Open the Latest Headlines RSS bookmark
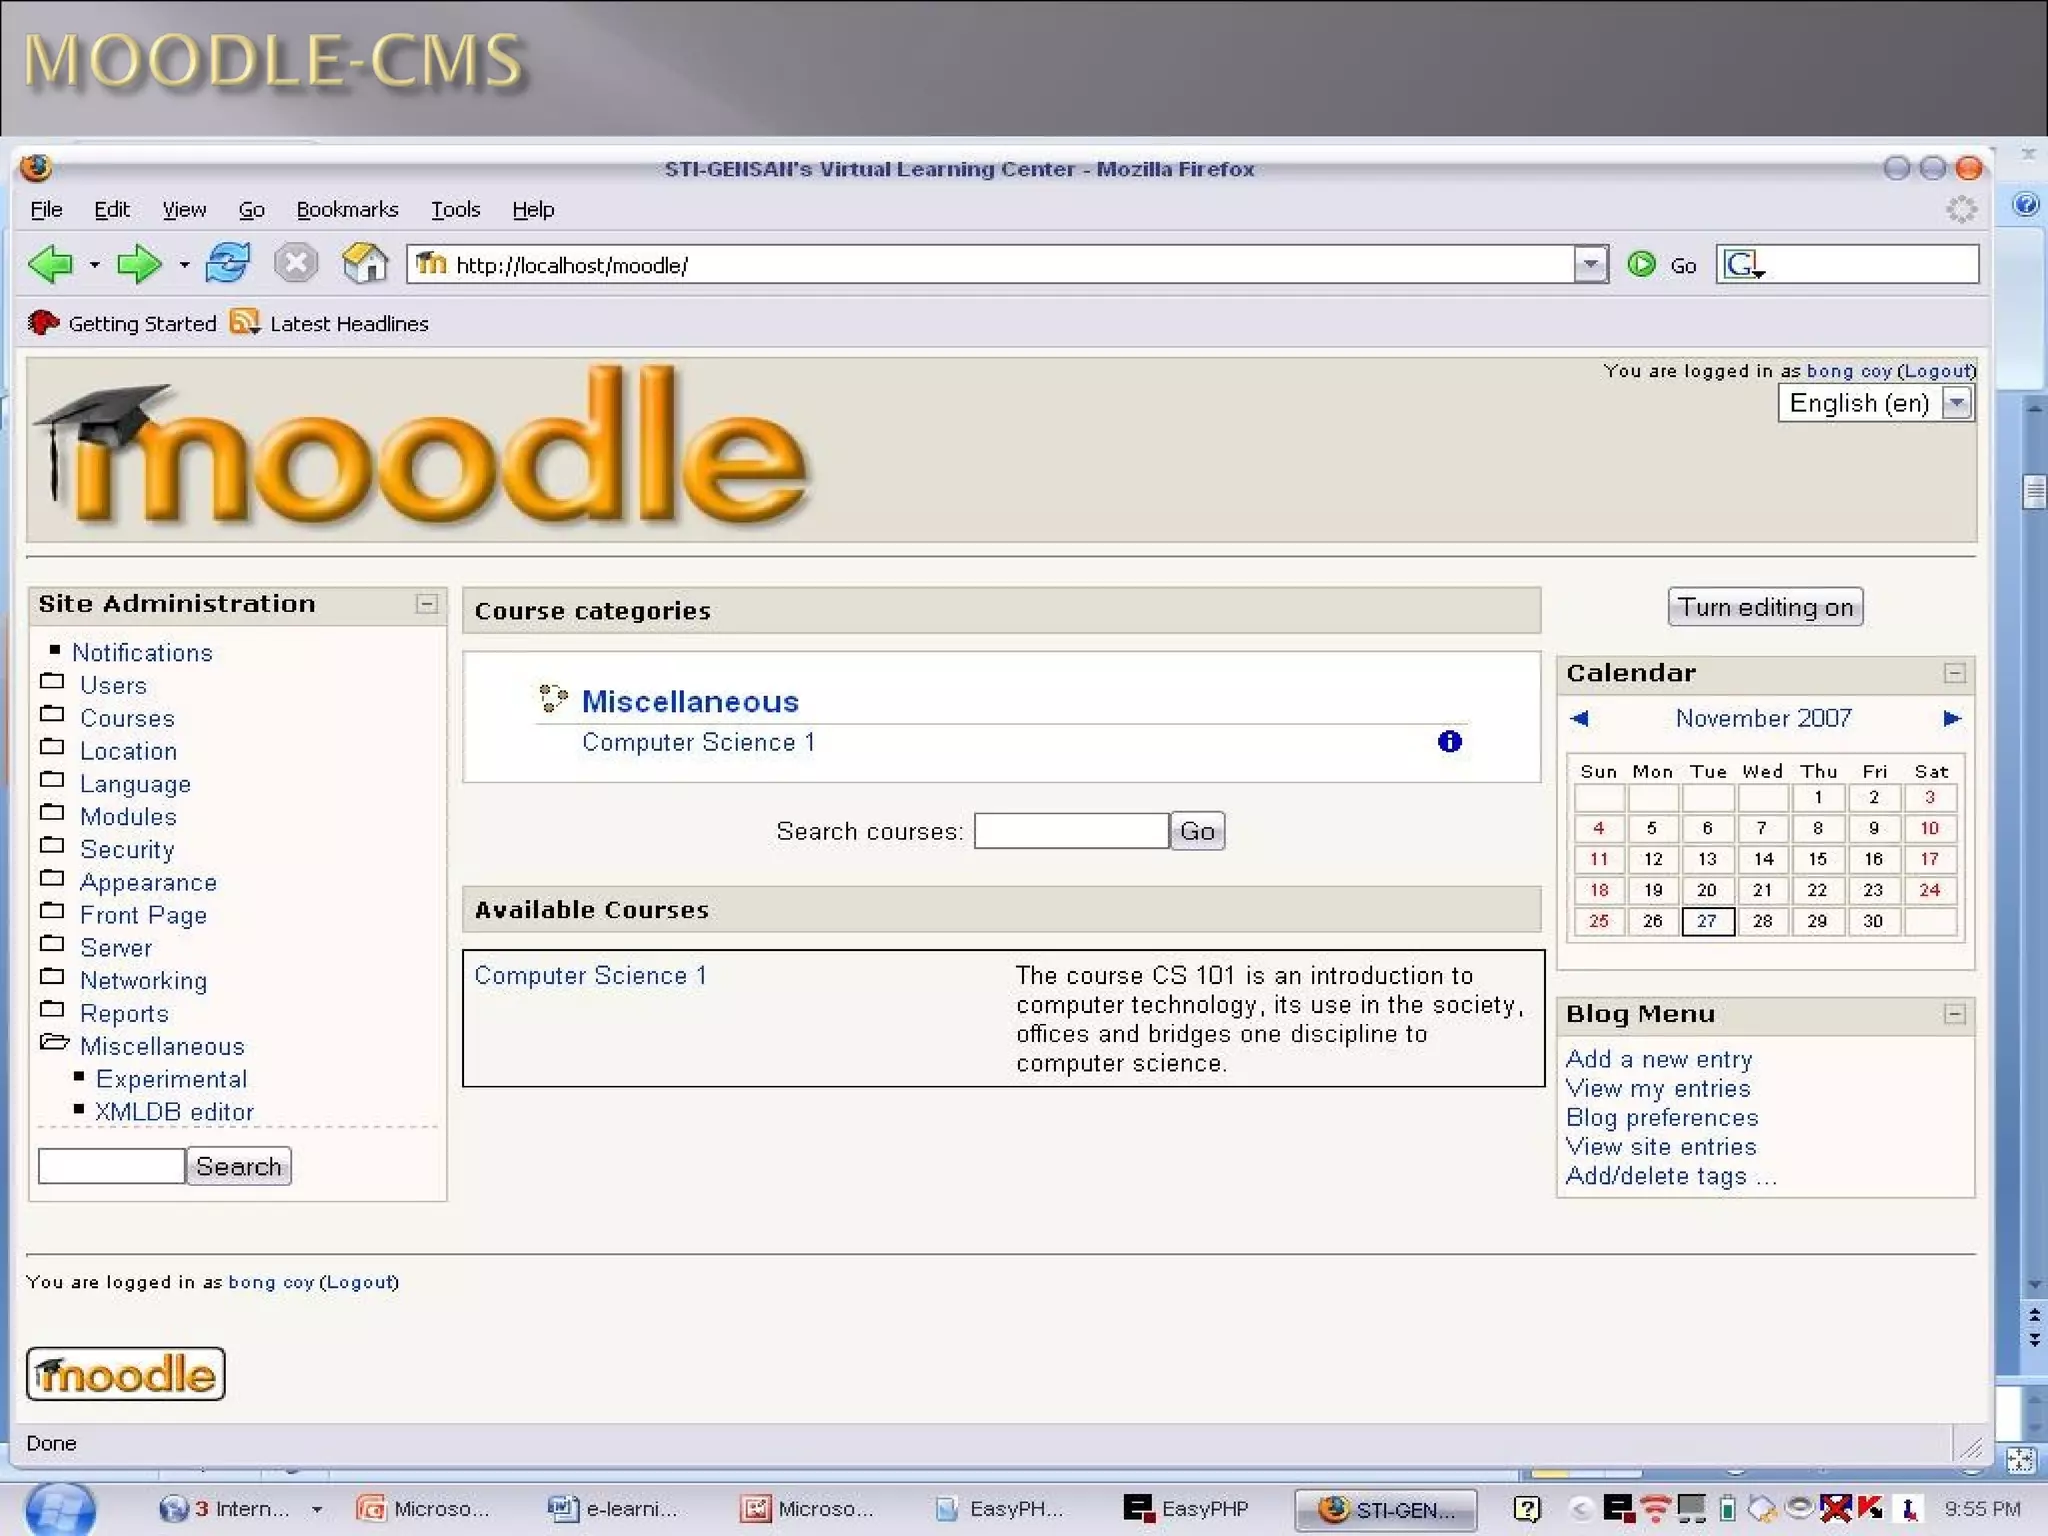 tap(329, 323)
